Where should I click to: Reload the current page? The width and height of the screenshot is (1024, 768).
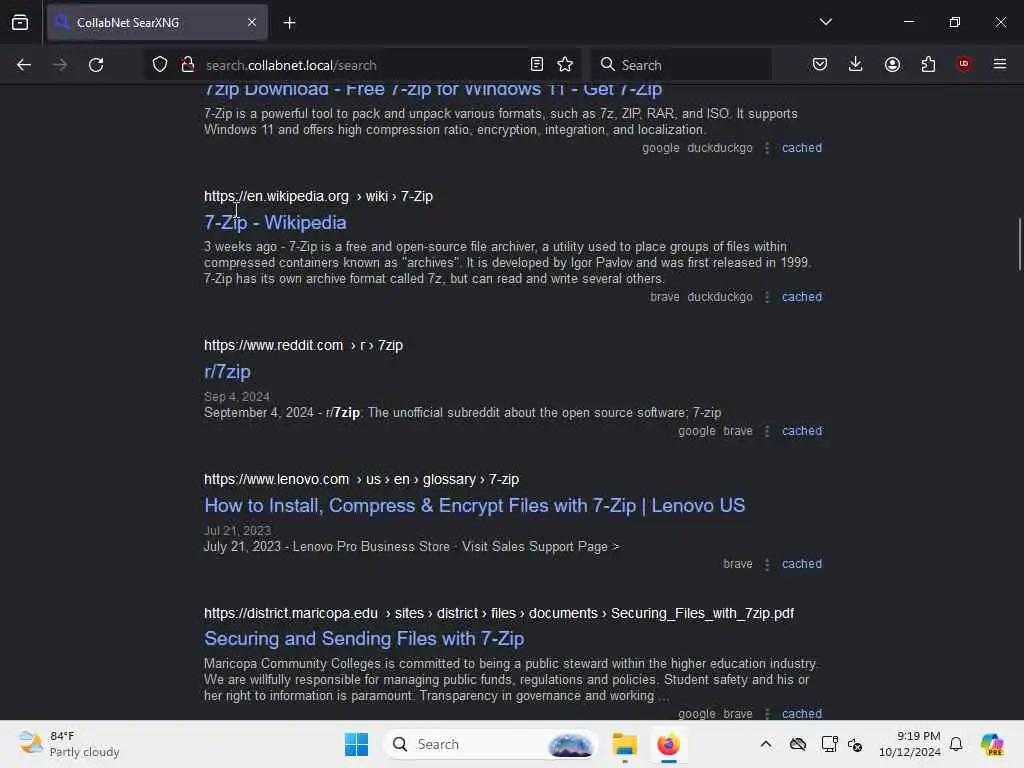pyautogui.click(x=96, y=65)
